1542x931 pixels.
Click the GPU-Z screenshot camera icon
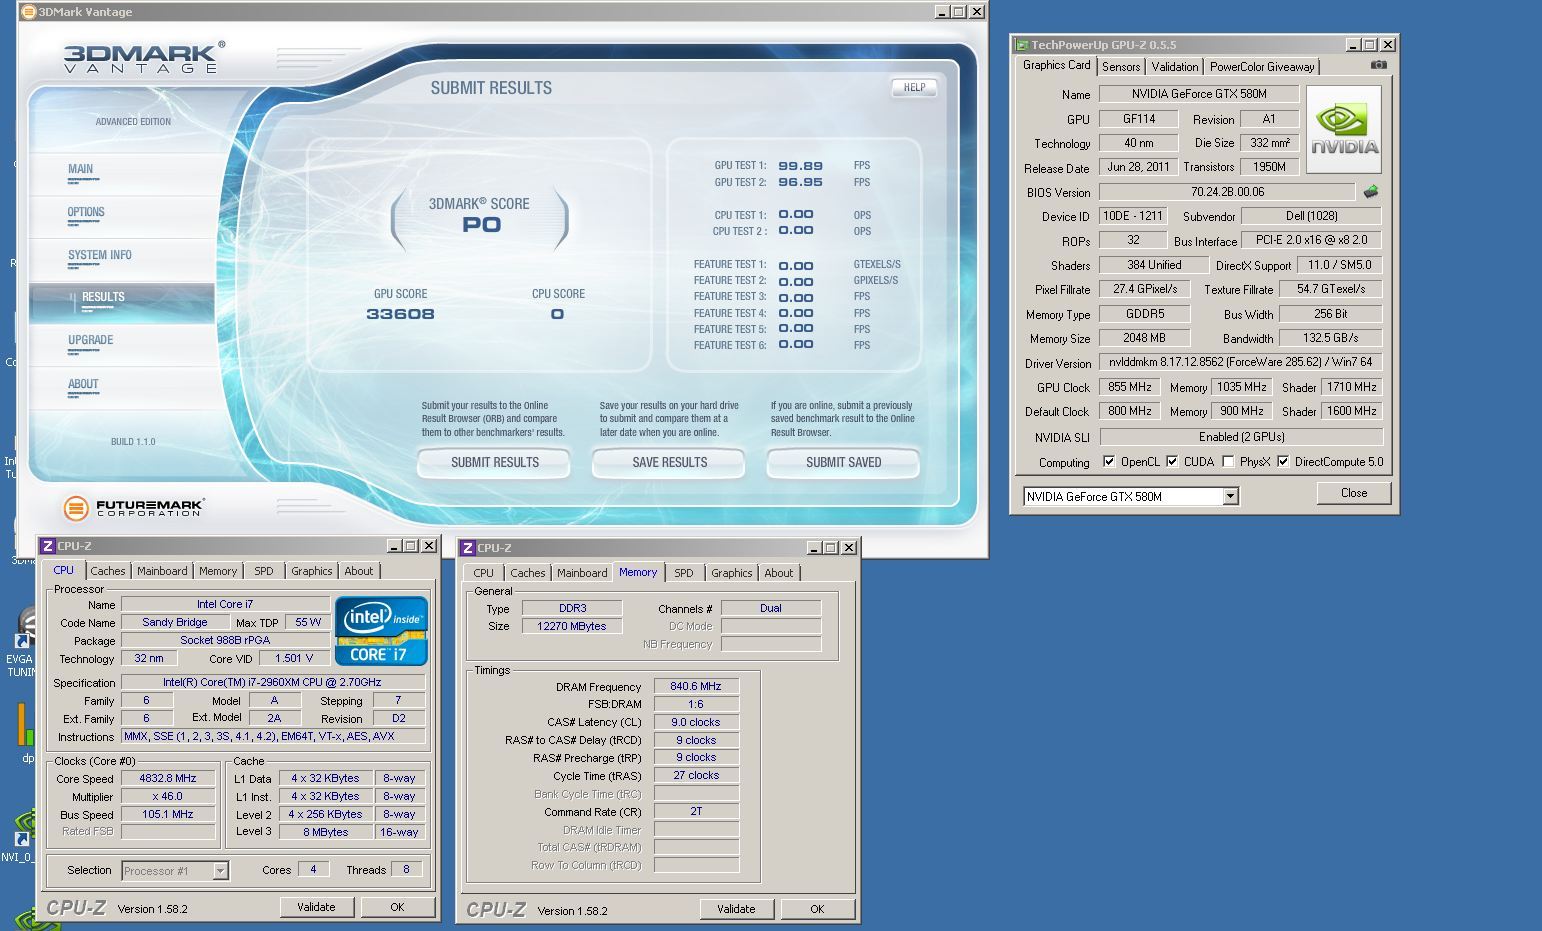click(1379, 65)
